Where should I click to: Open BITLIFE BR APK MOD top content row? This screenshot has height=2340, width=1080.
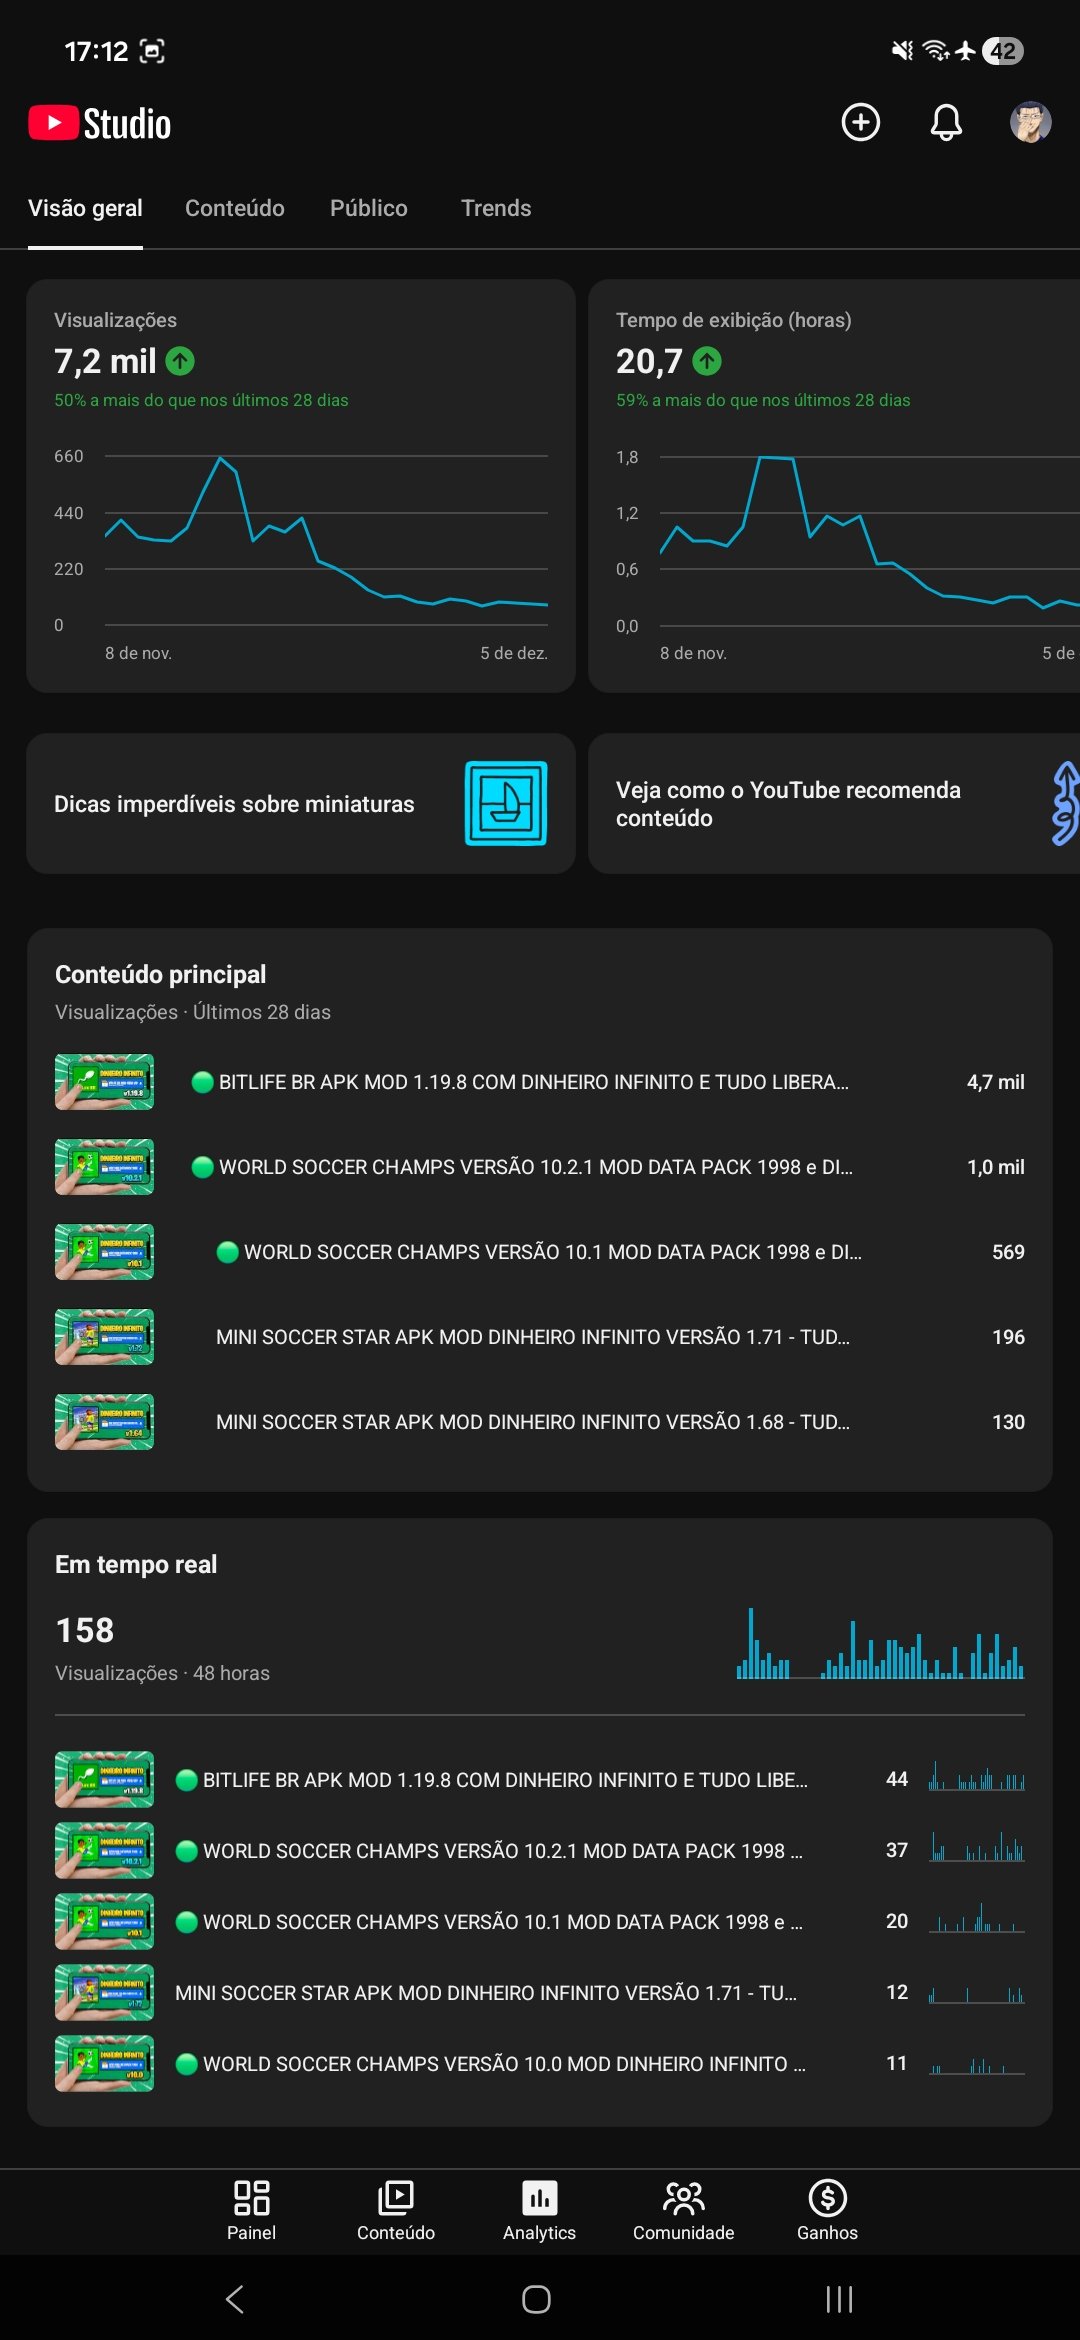pos(540,1082)
